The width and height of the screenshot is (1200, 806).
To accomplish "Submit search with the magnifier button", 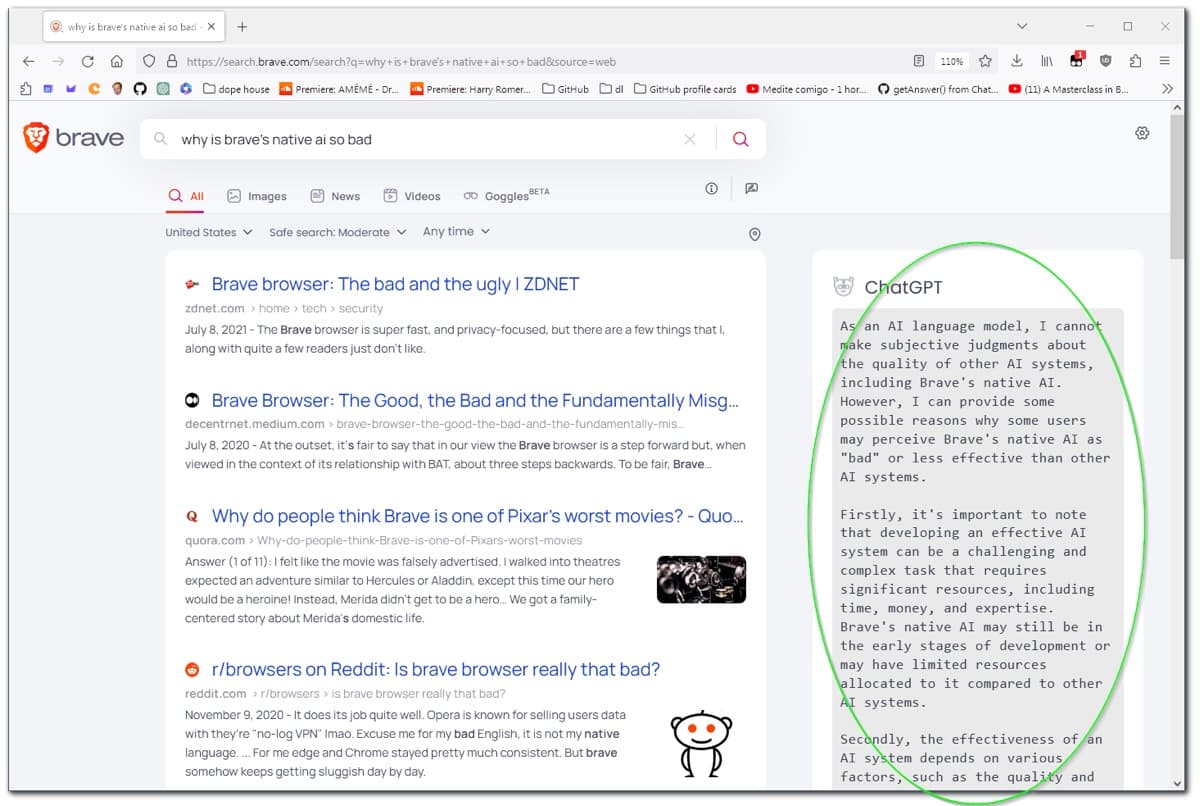I will coord(740,139).
